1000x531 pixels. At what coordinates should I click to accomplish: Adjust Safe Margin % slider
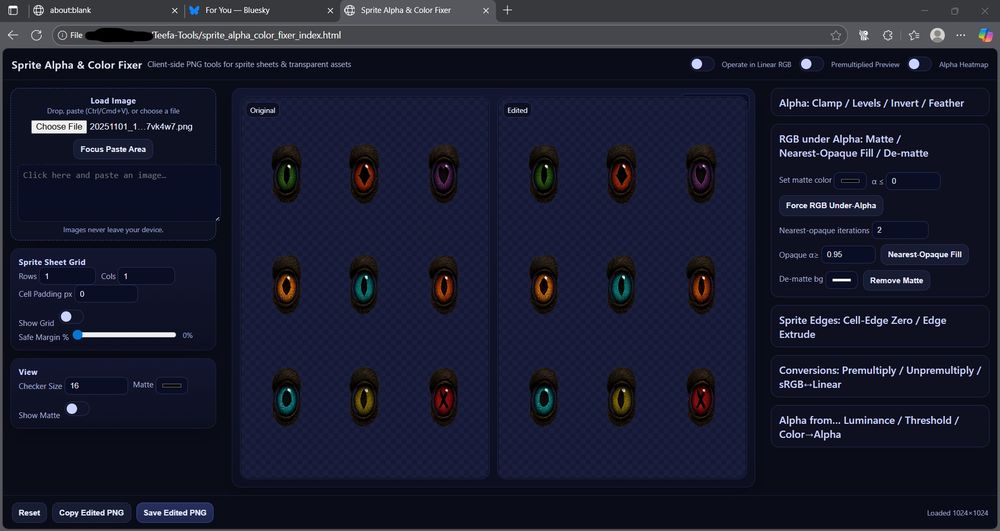click(x=126, y=335)
